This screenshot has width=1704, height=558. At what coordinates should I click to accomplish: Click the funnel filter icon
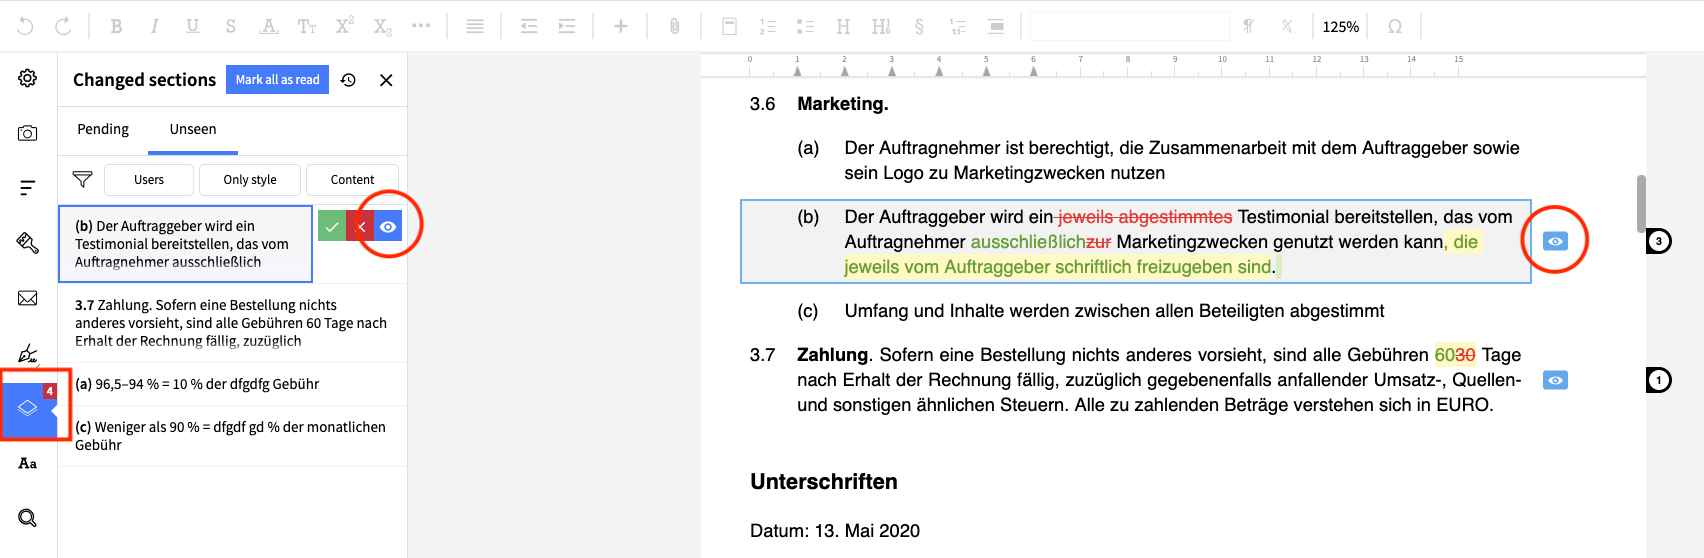coord(83,180)
